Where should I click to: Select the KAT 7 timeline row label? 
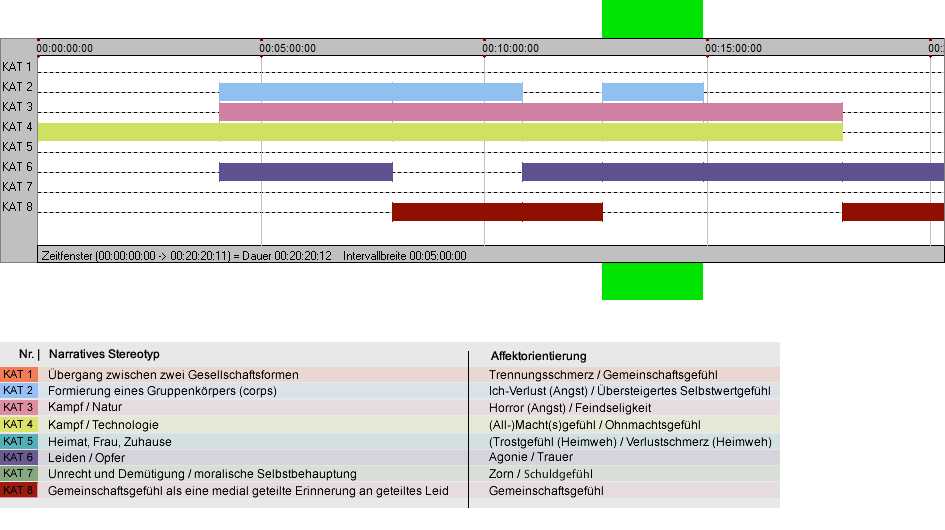pyautogui.click(x=17, y=186)
